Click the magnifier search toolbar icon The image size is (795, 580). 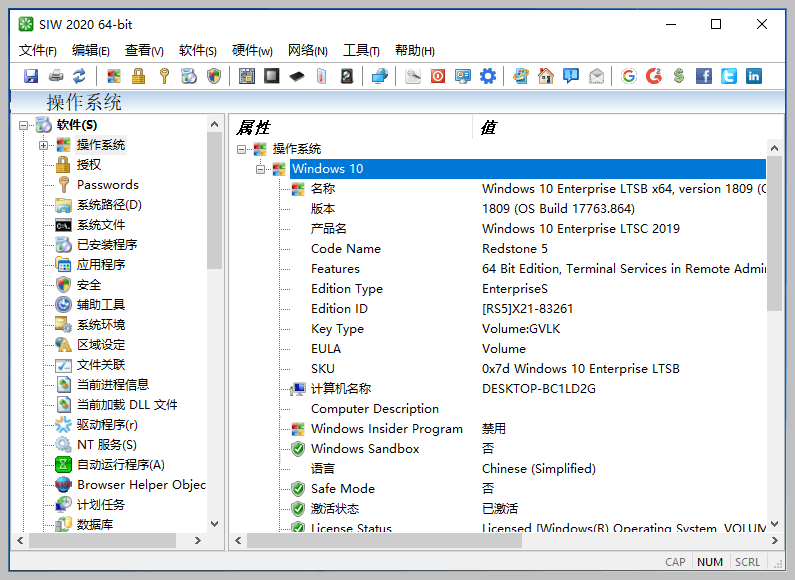point(413,76)
